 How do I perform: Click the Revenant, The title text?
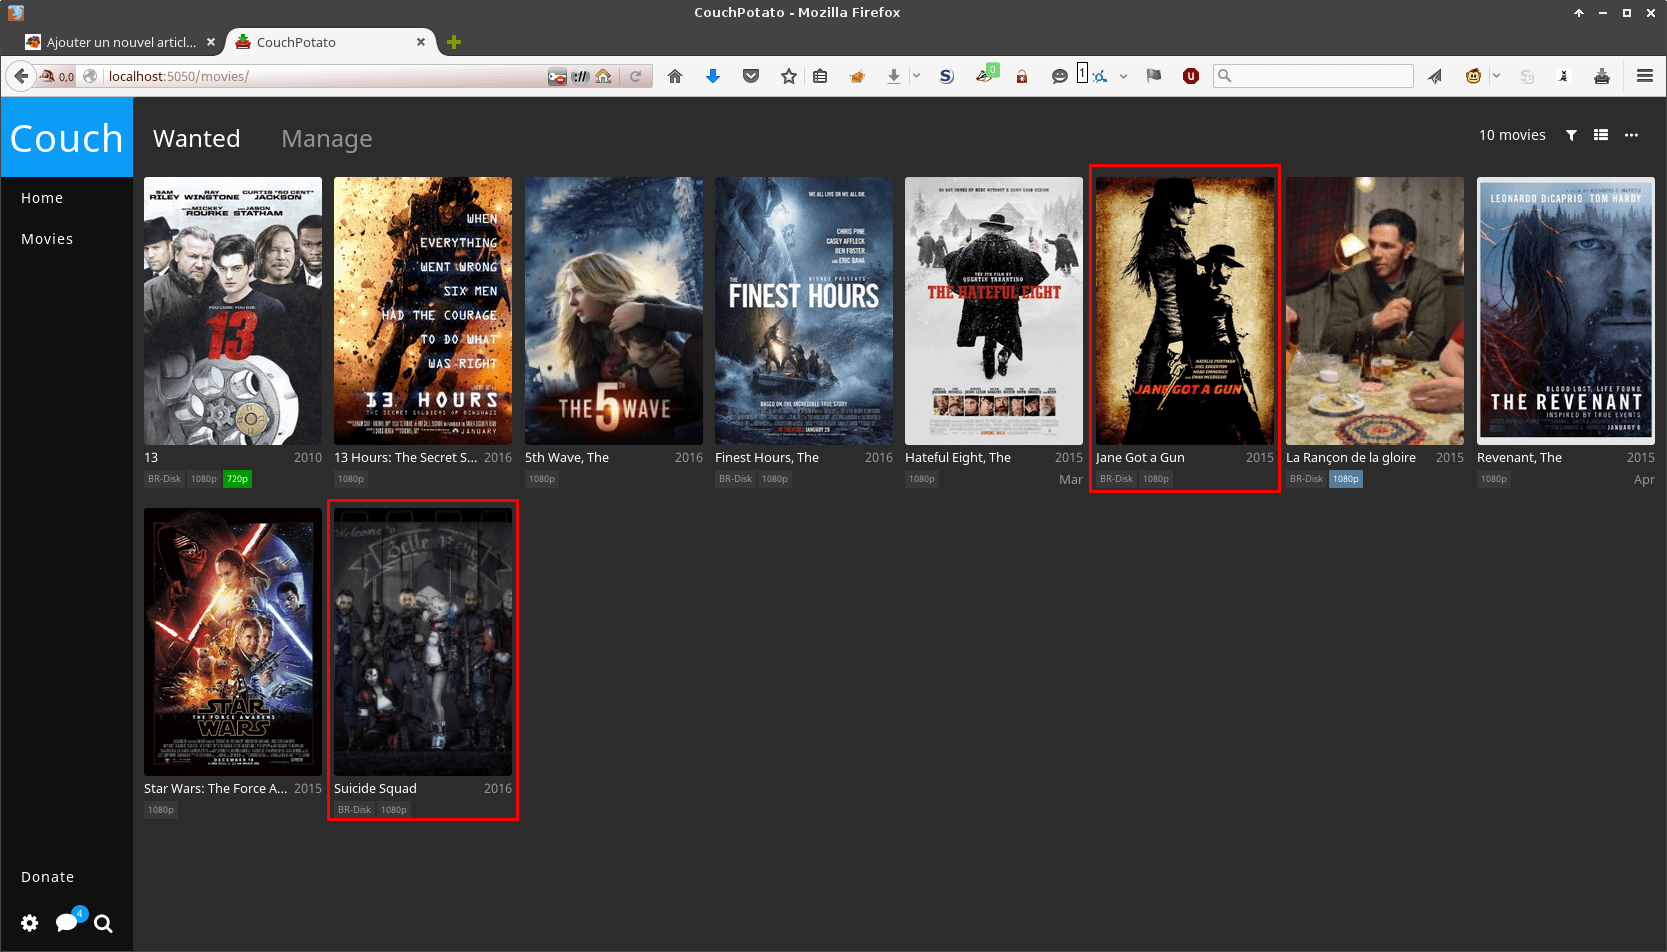[1519, 457]
